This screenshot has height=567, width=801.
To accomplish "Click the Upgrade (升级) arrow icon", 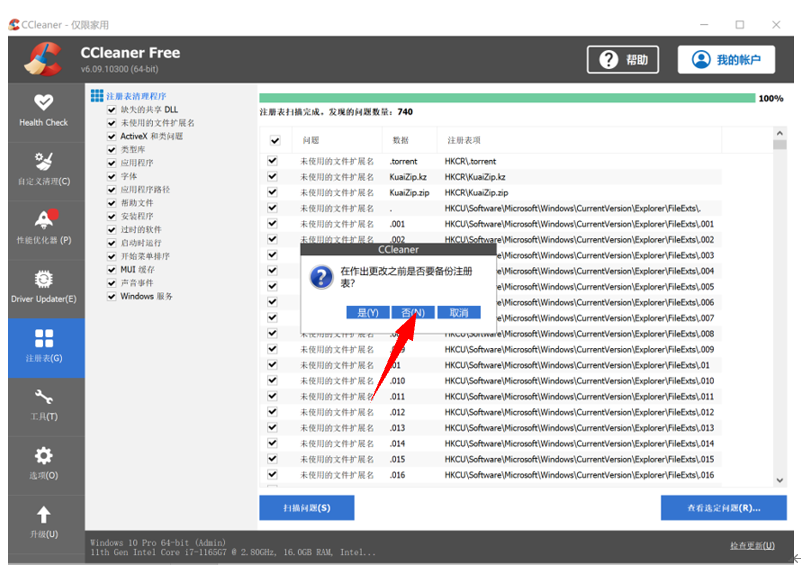I will tap(43, 514).
